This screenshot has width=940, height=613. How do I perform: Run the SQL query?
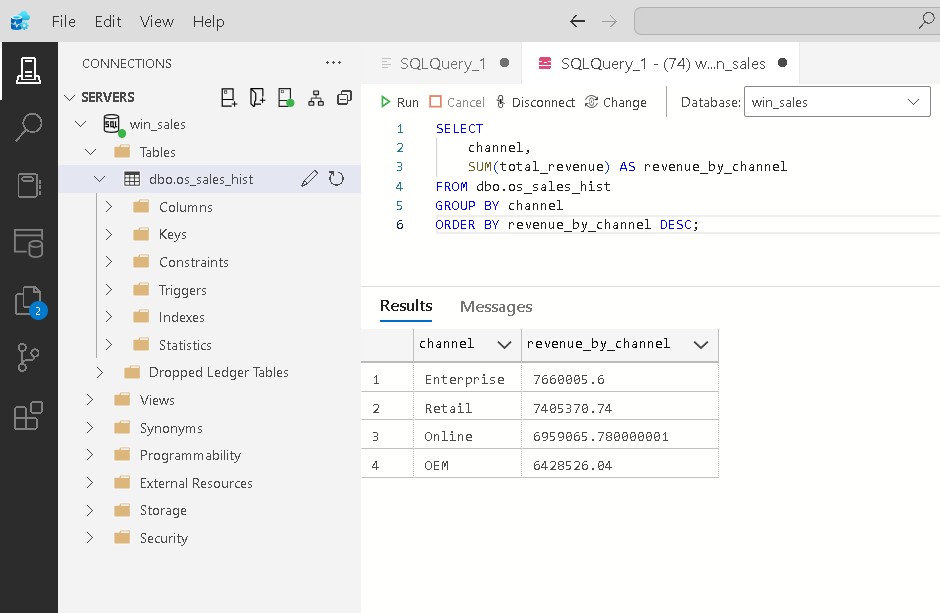coord(399,102)
